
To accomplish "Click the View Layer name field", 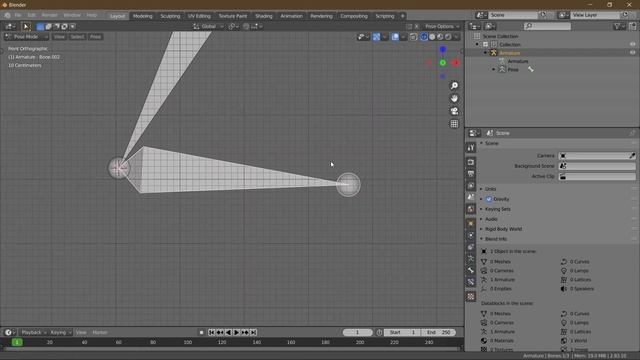I will click(595, 15).
